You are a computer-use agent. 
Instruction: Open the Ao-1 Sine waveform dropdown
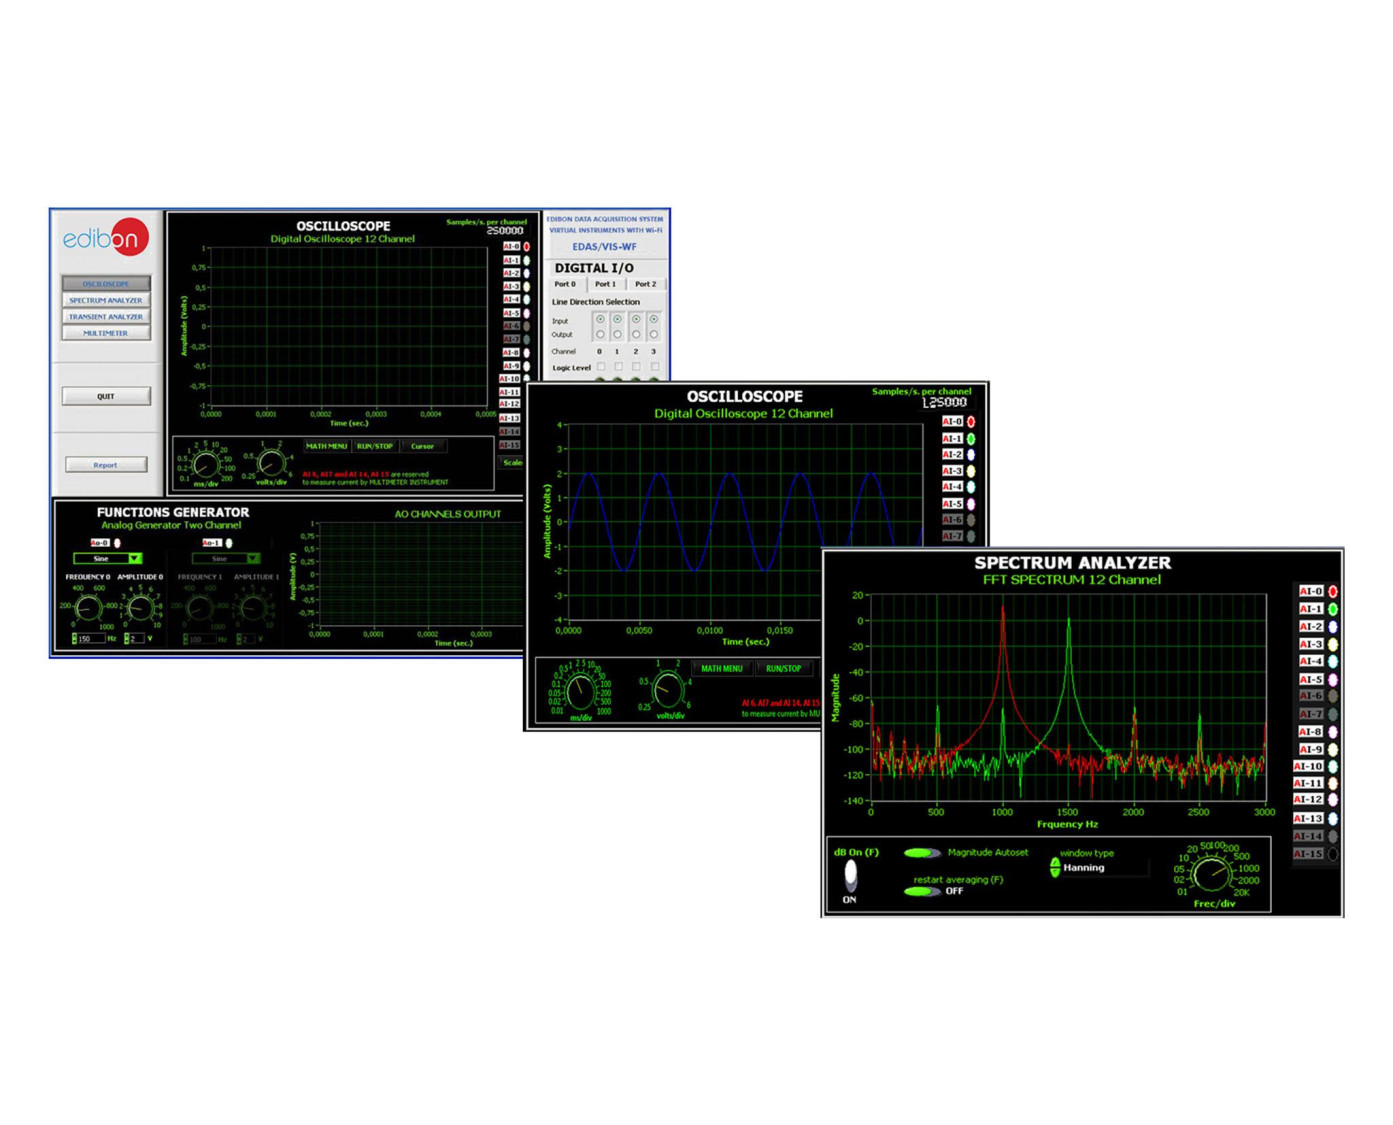(252, 559)
